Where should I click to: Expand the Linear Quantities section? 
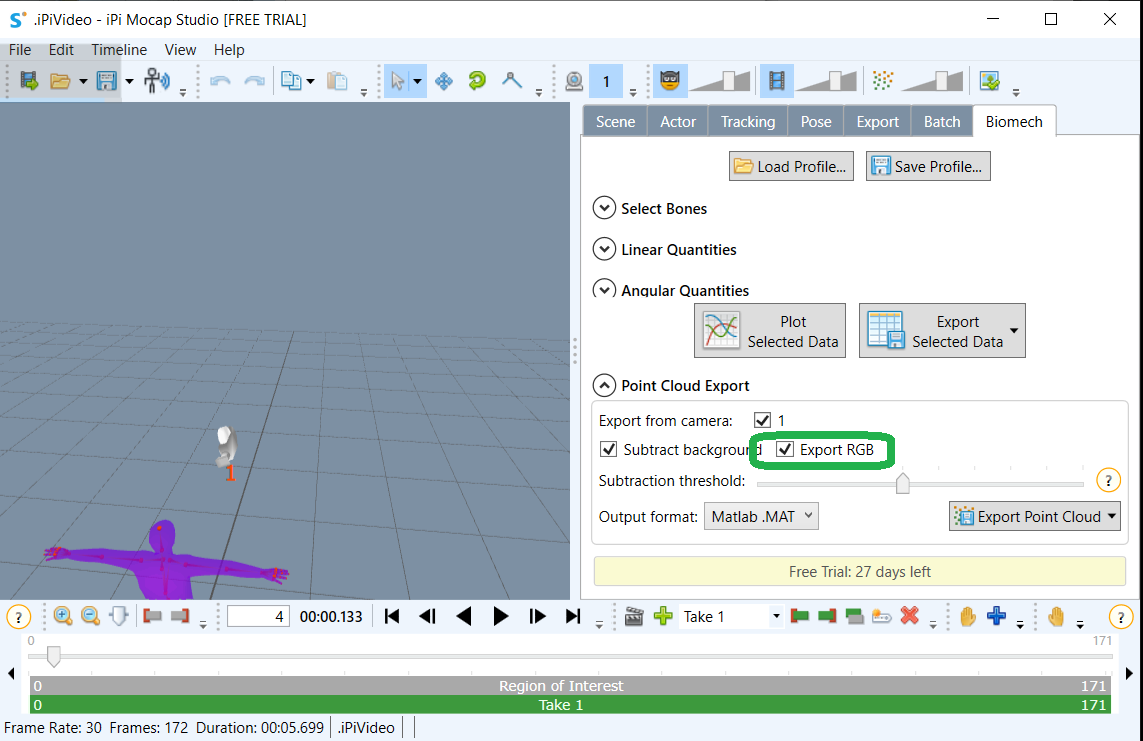(604, 249)
